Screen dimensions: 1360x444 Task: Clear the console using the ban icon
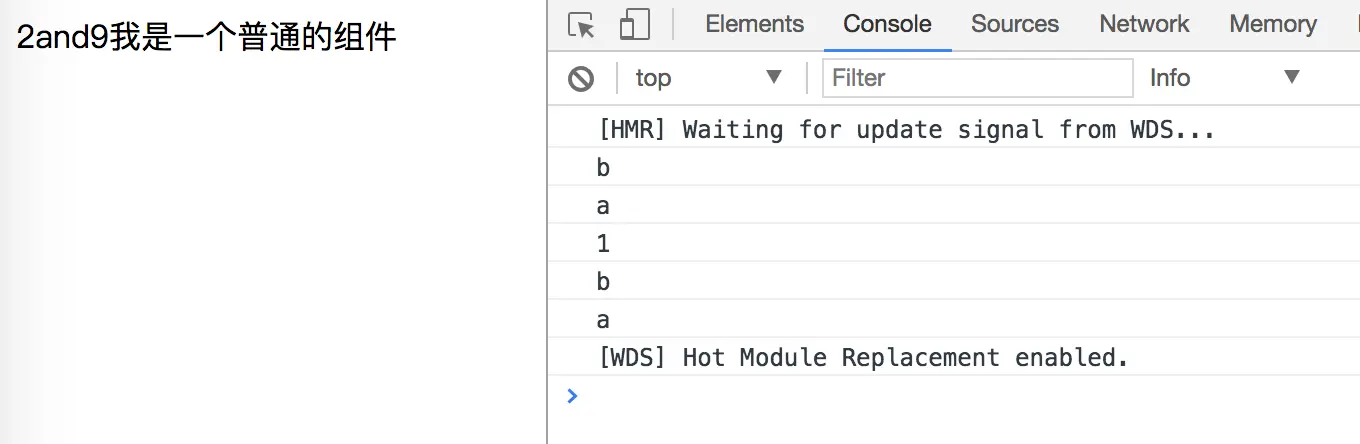click(581, 78)
